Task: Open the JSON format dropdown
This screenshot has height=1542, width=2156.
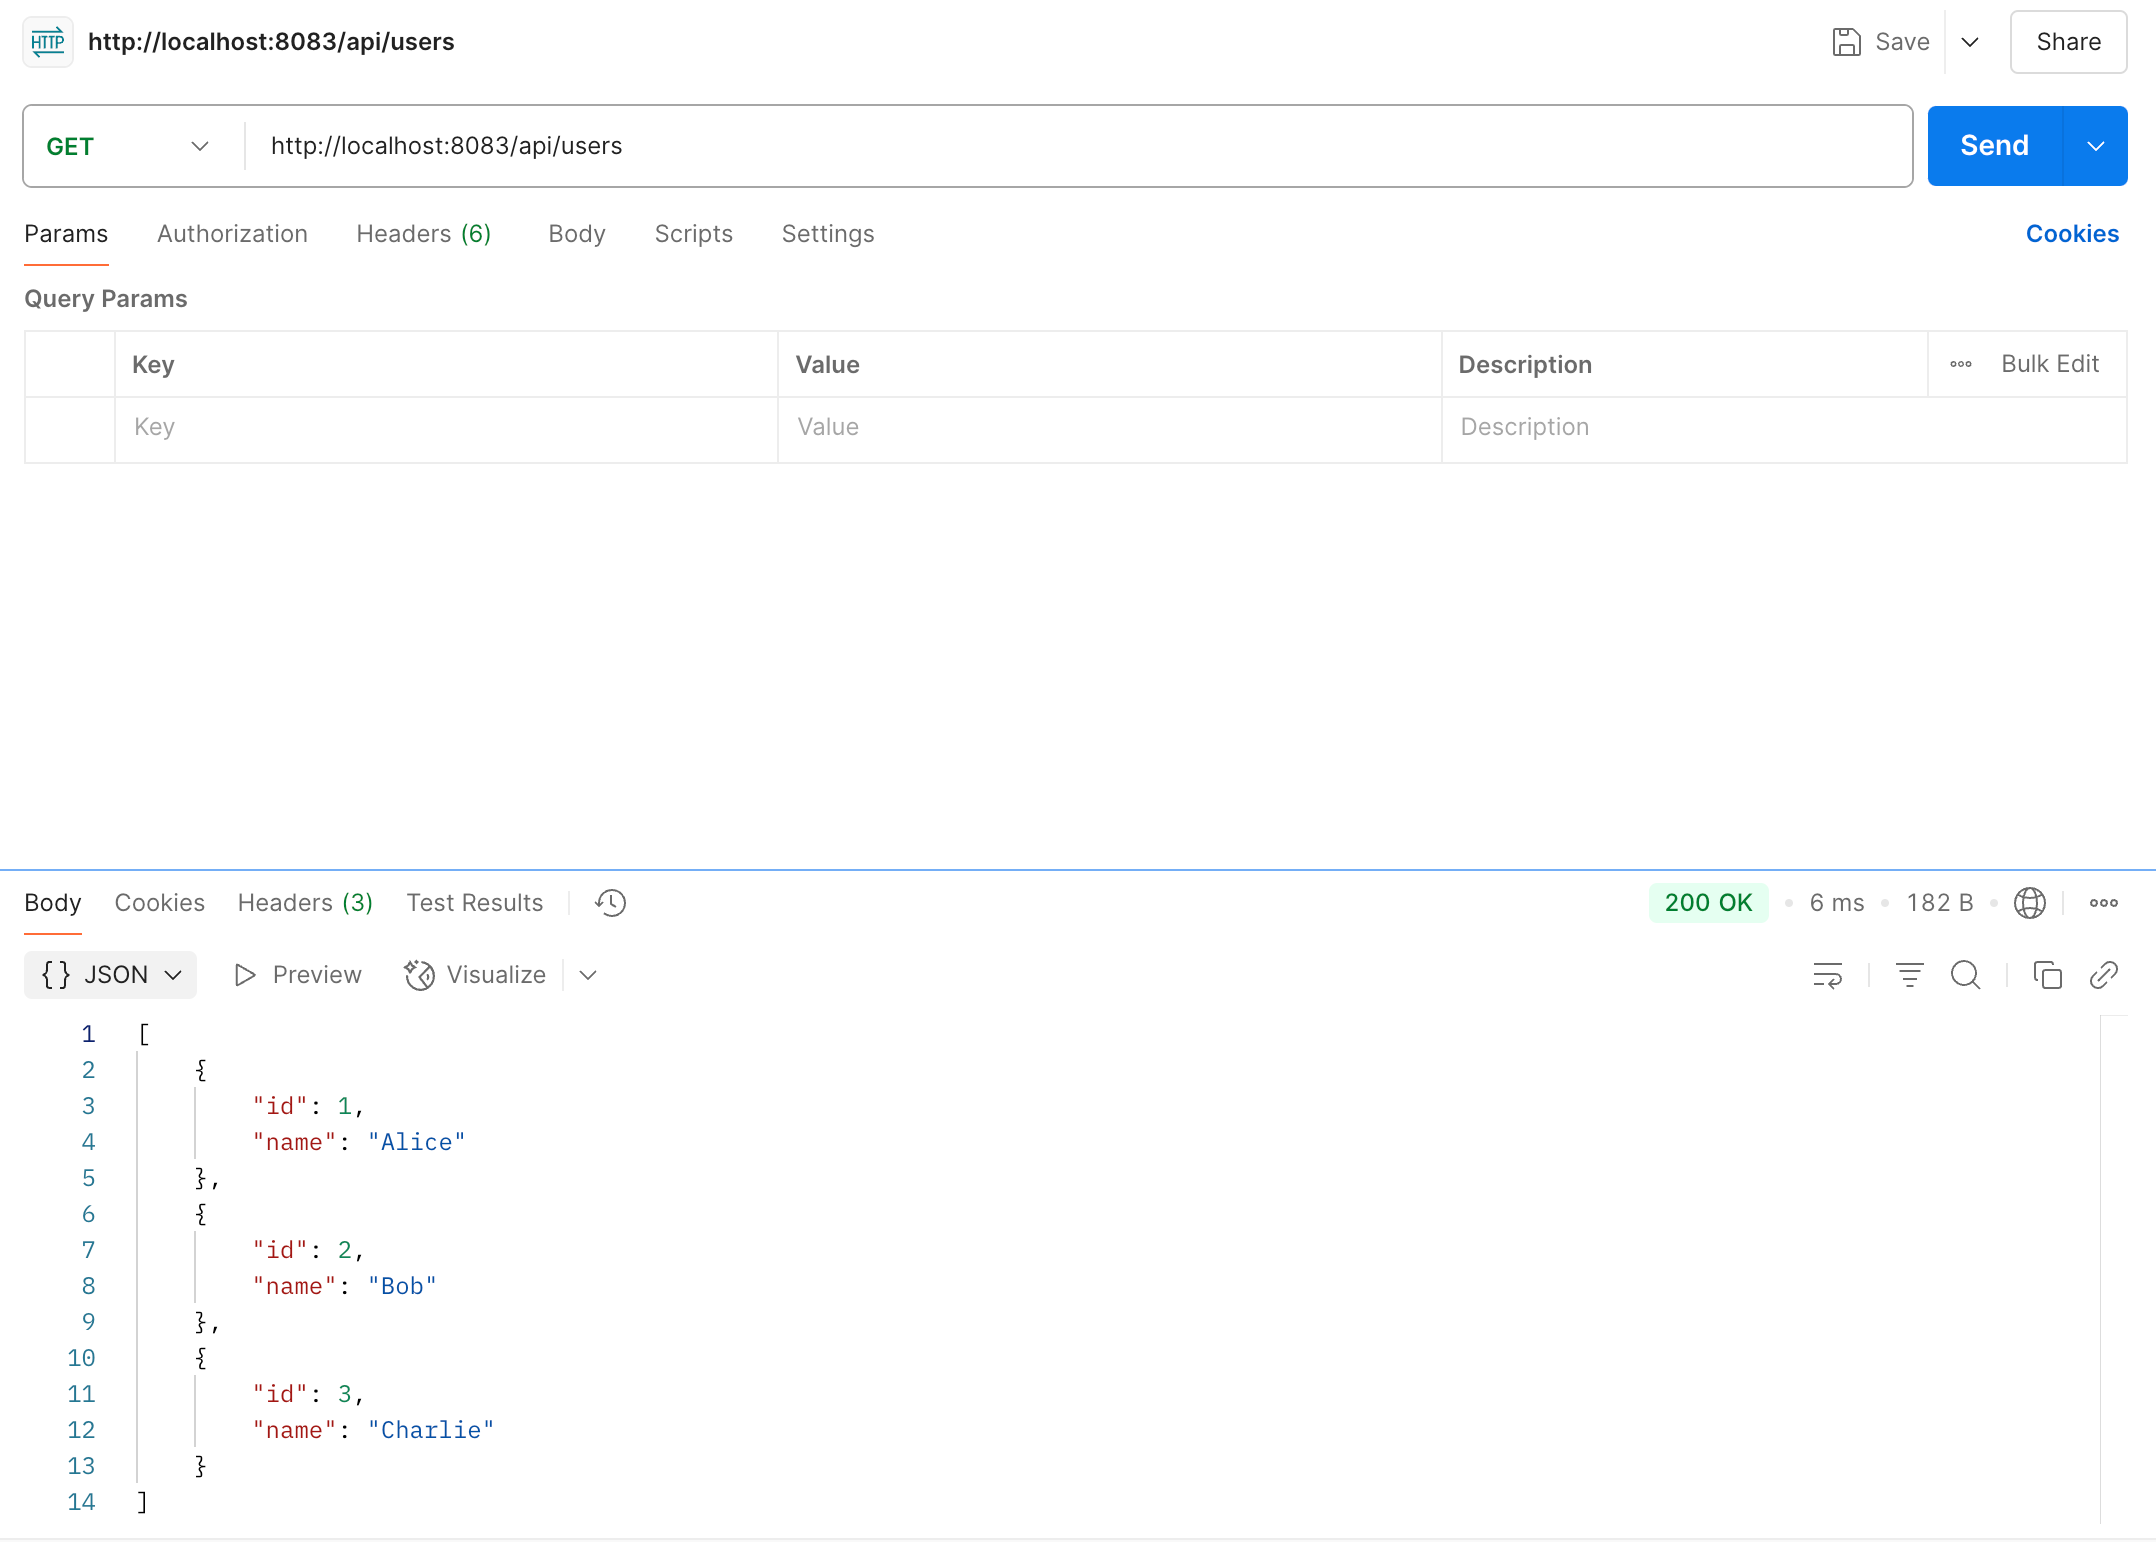Action: click(111, 975)
